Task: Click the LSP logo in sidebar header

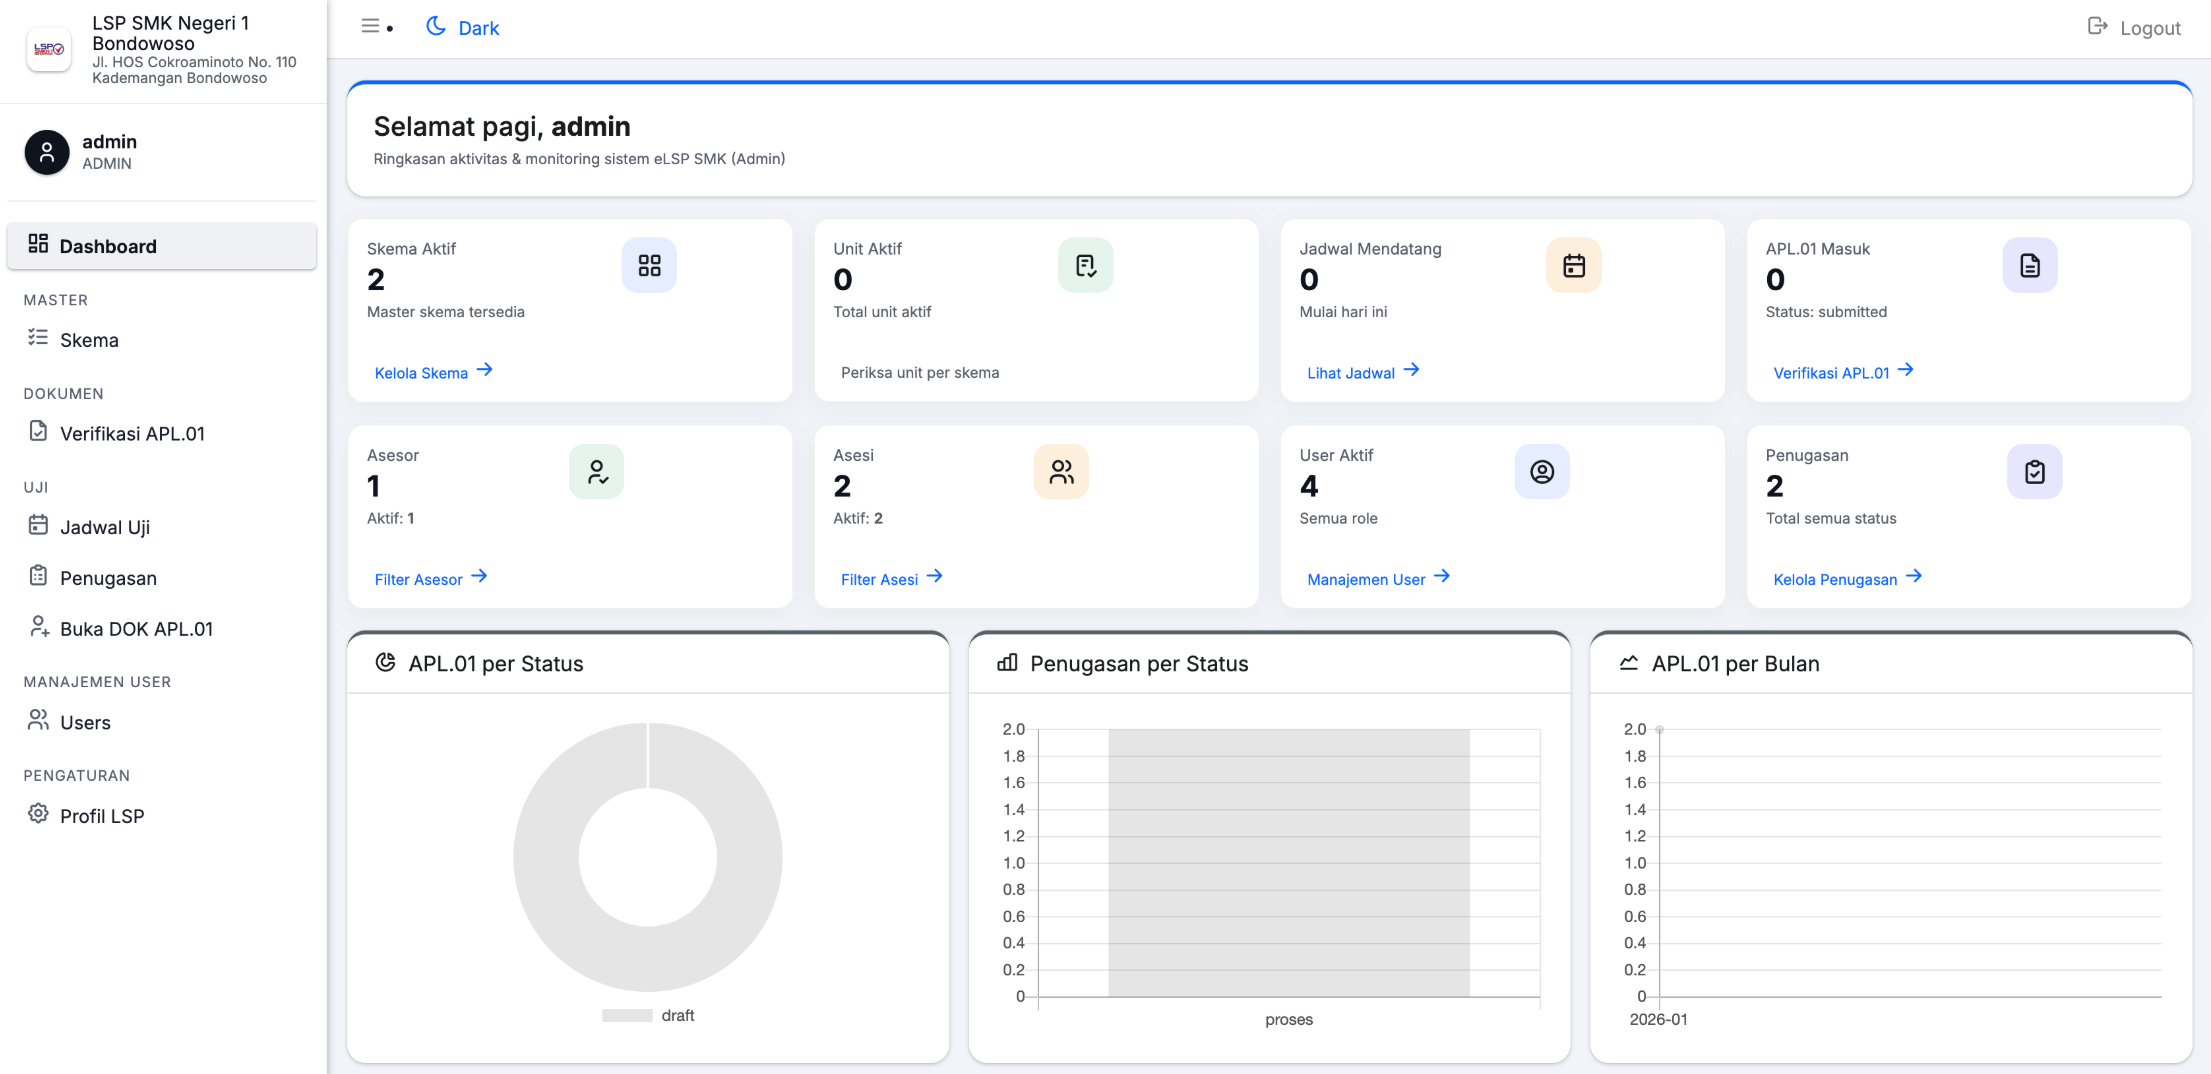Action: click(49, 49)
